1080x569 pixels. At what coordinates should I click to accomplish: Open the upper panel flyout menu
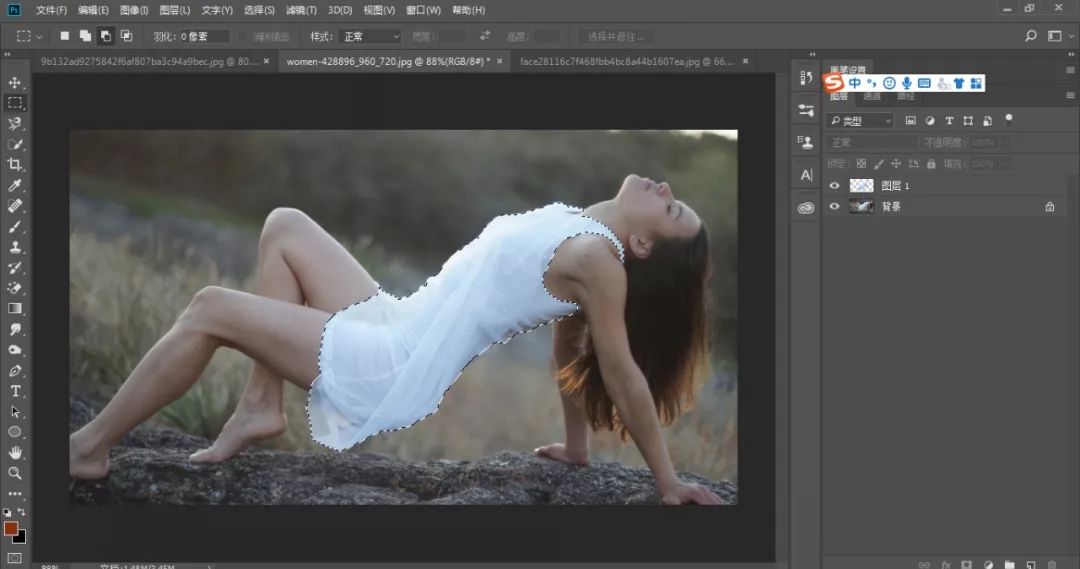click(x=1070, y=70)
